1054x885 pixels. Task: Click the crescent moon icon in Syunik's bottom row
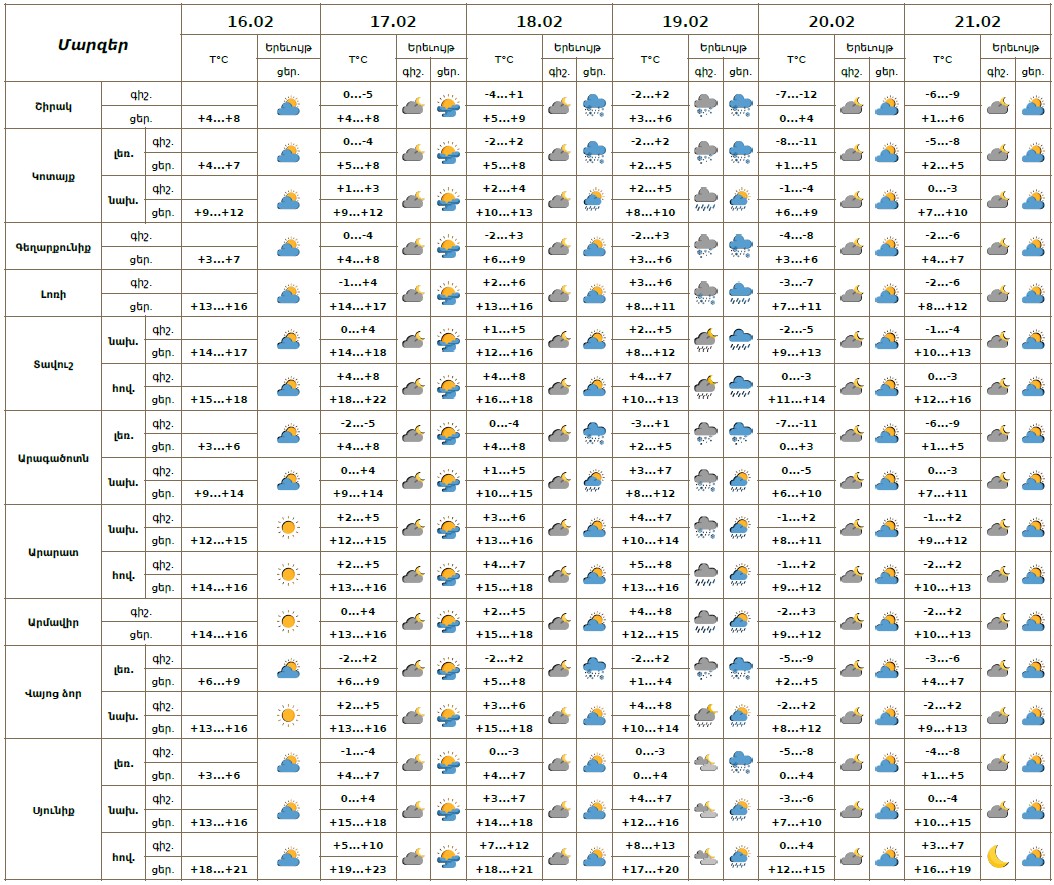click(997, 856)
